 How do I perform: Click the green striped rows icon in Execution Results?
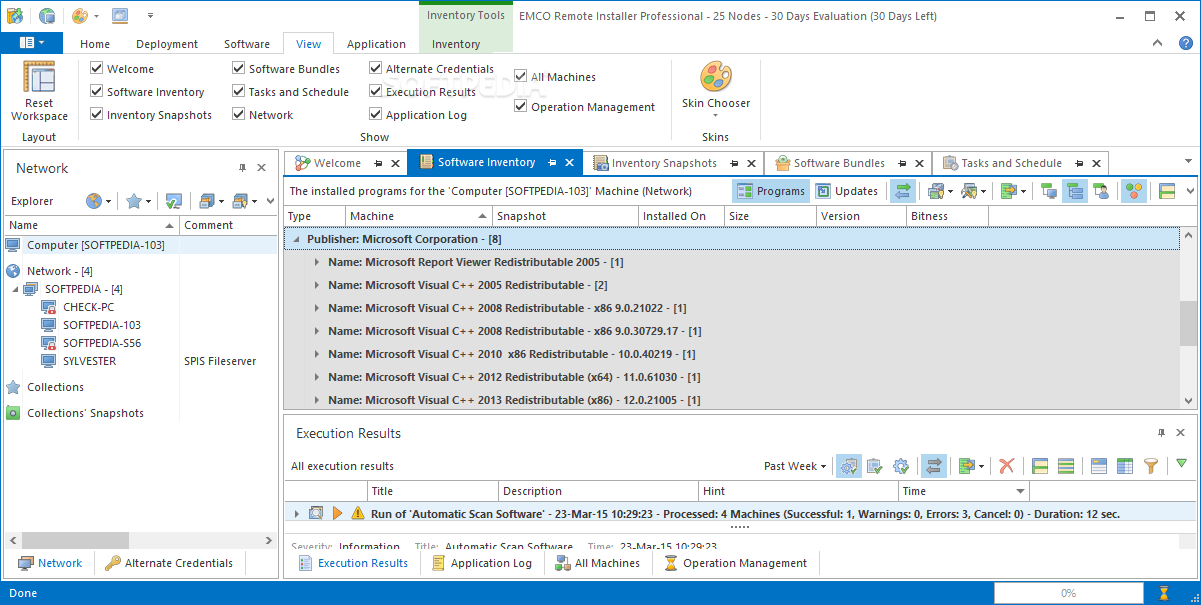[x=1066, y=466]
